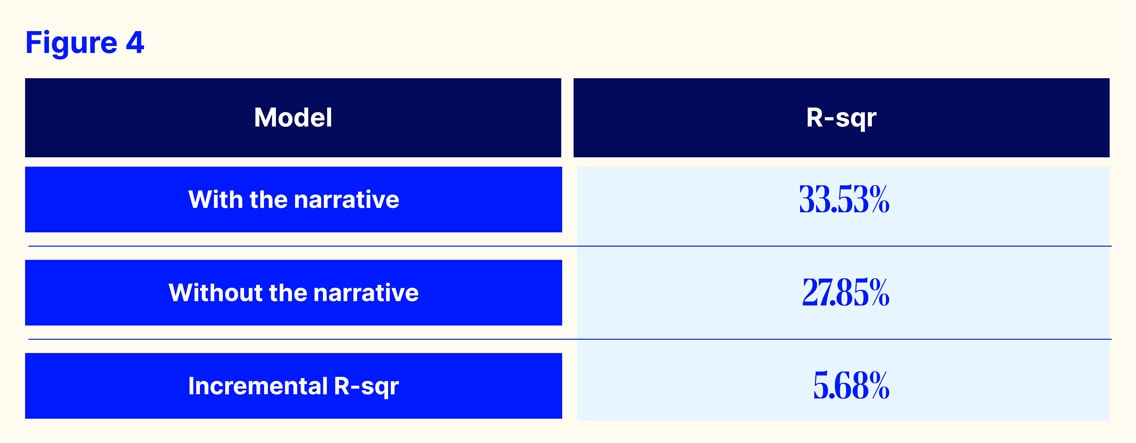The width and height of the screenshot is (1136, 443).
Task: Click the With the narrative row label
Action: (293, 200)
